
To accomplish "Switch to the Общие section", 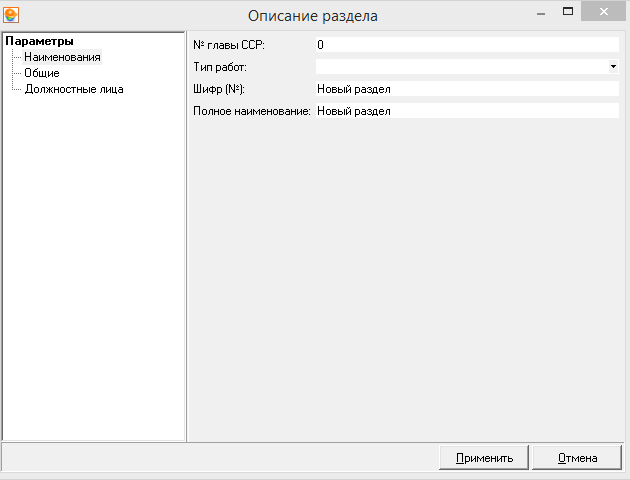I will coord(42,73).
